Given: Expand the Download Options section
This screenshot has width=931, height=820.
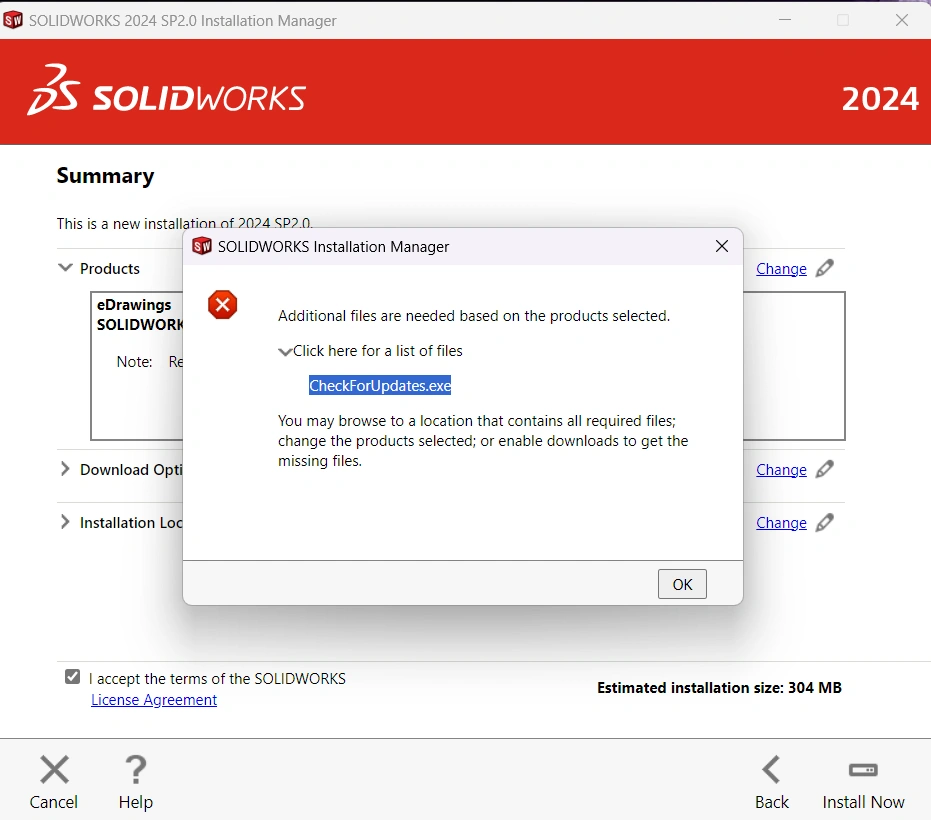Looking at the screenshot, I should click(x=65, y=469).
